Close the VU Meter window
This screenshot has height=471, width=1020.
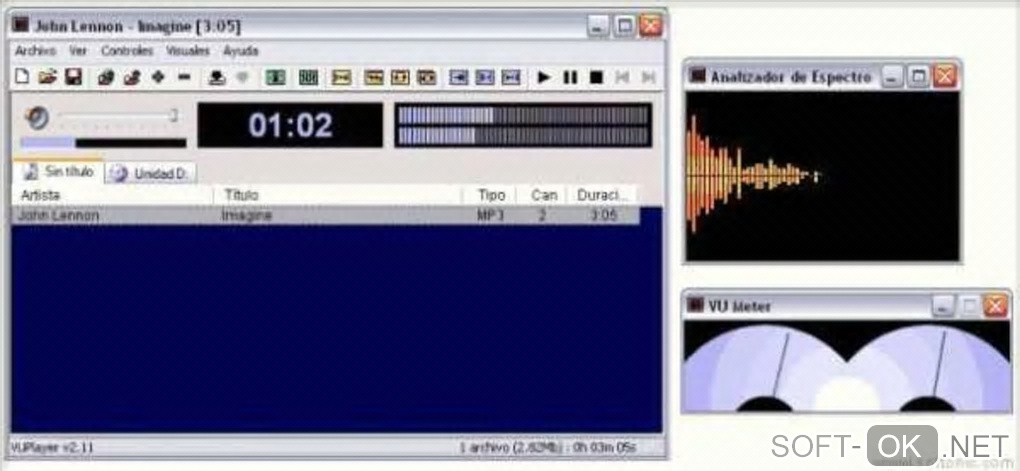(x=995, y=305)
